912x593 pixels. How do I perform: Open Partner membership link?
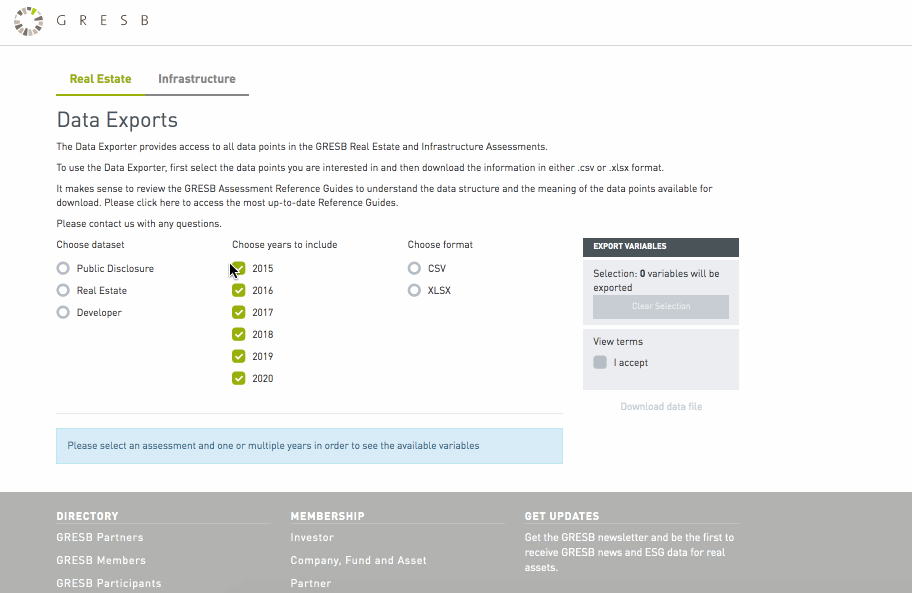pyautogui.click(x=311, y=583)
